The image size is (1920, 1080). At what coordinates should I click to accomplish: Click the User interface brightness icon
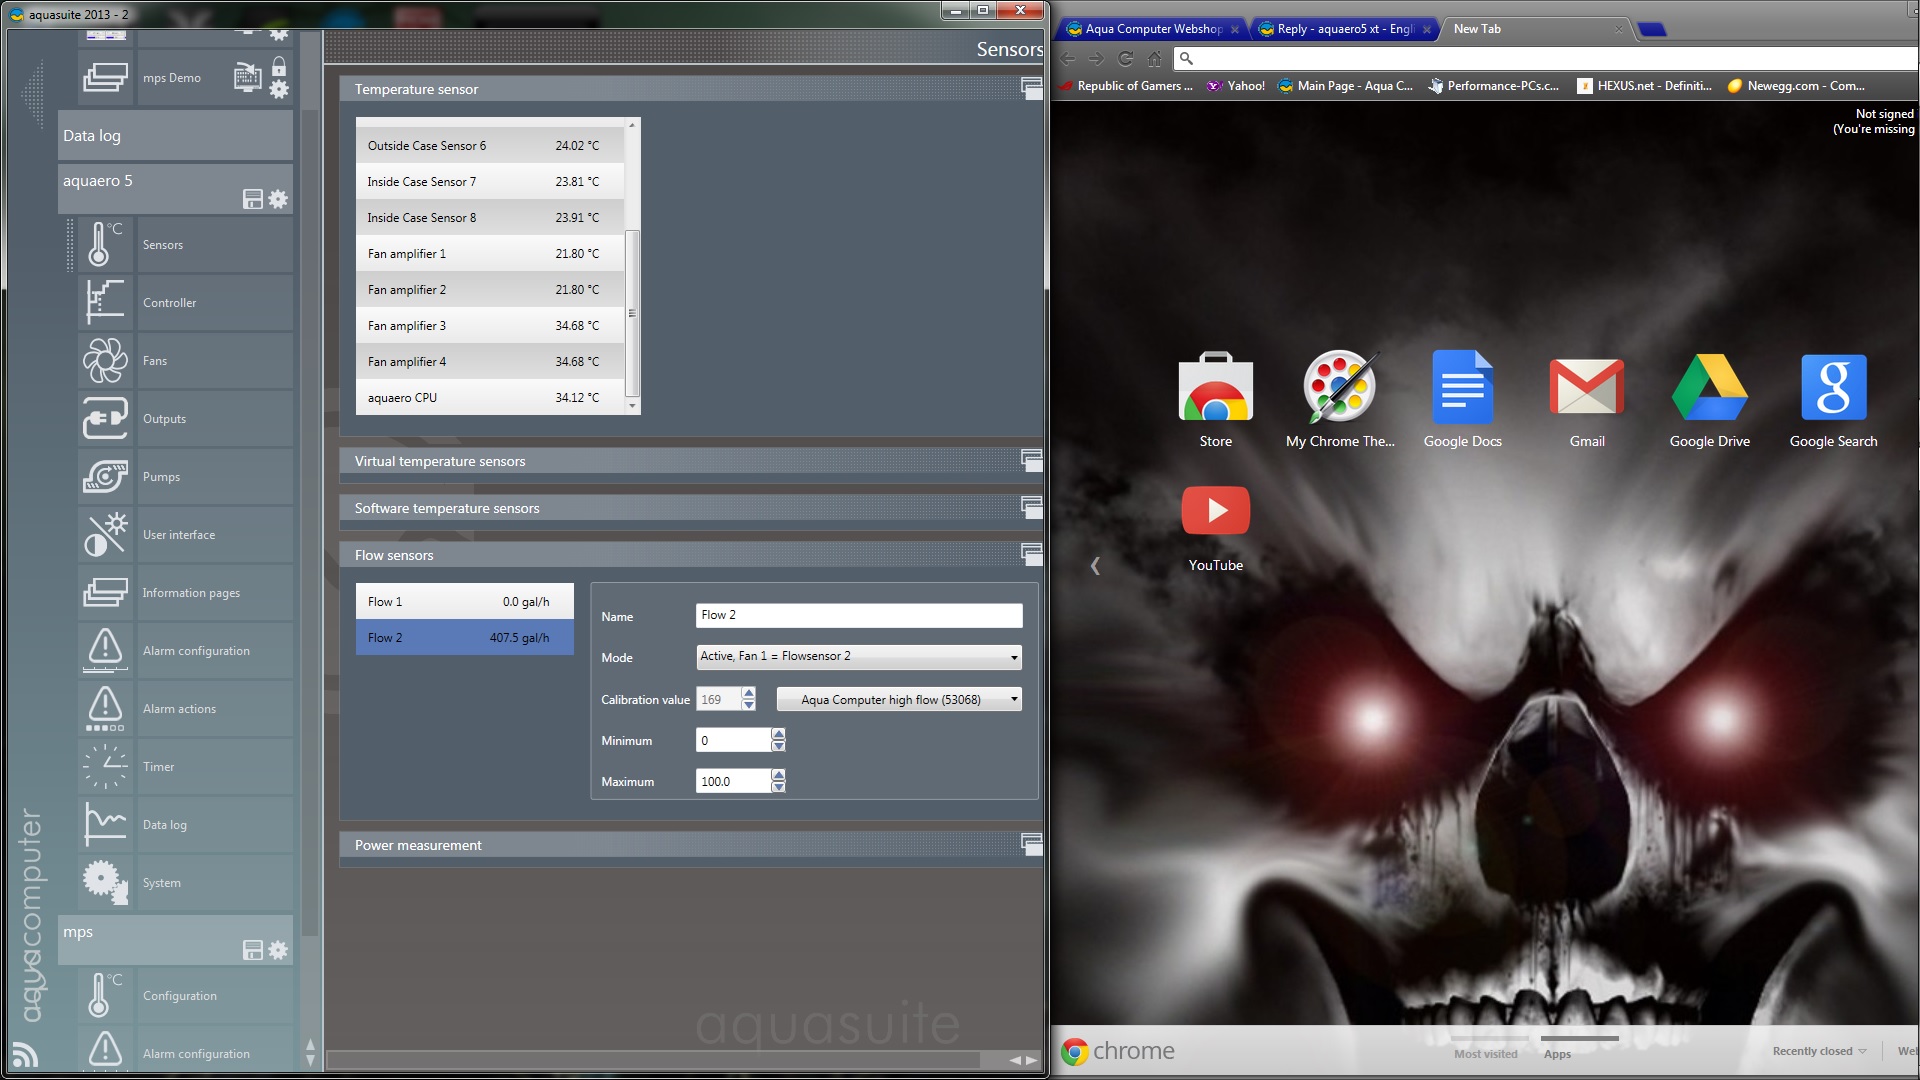(105, 535)
